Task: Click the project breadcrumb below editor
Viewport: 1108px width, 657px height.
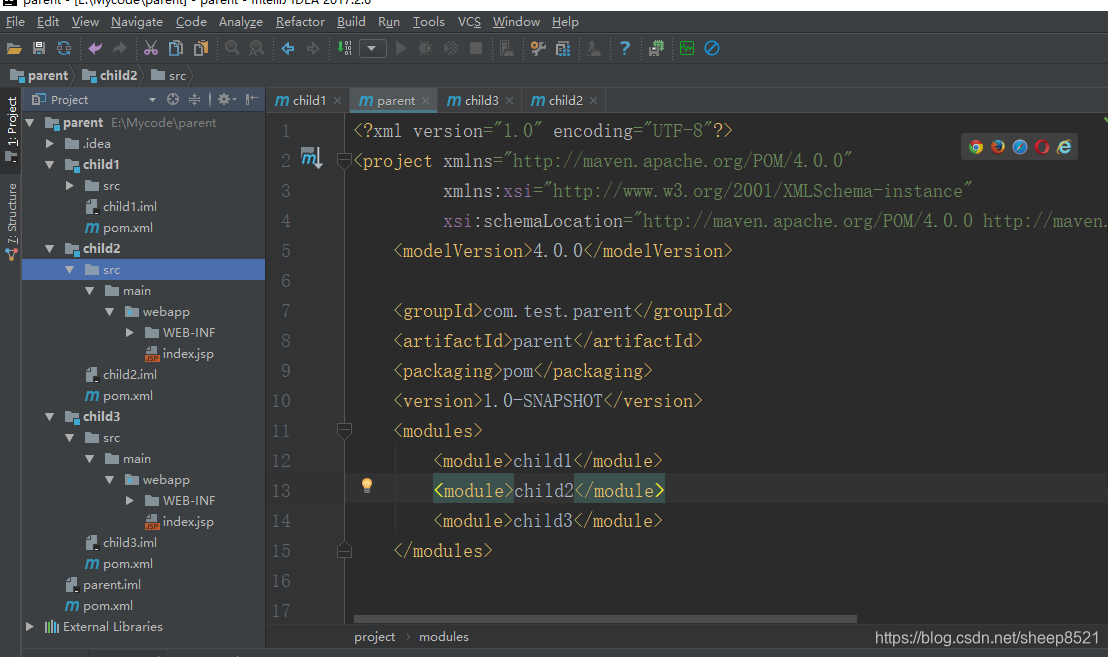Action: [x=375, y=637]
